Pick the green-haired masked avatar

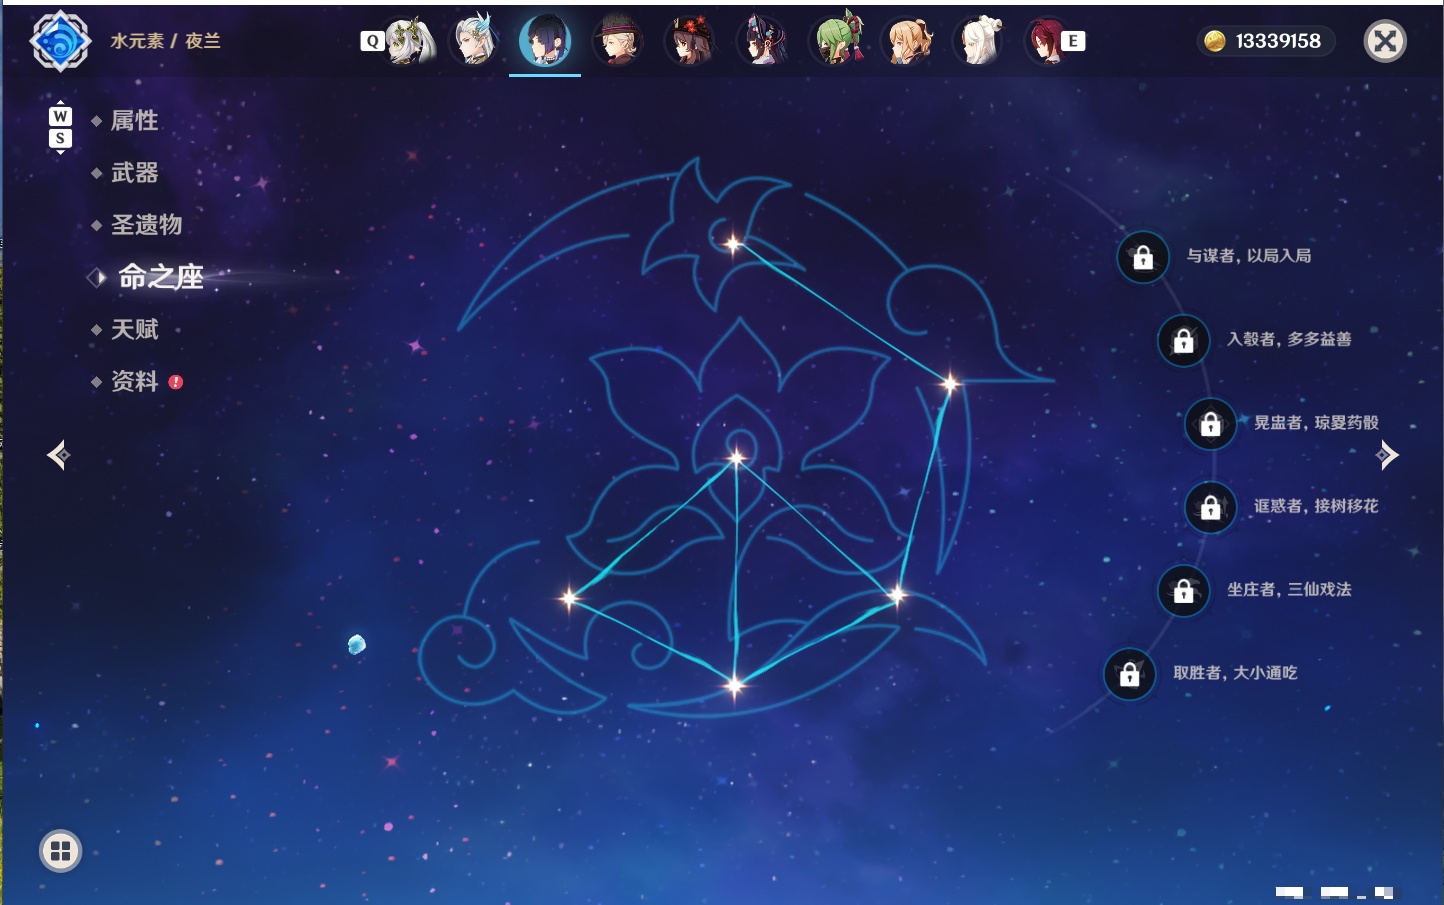(836, 41)
